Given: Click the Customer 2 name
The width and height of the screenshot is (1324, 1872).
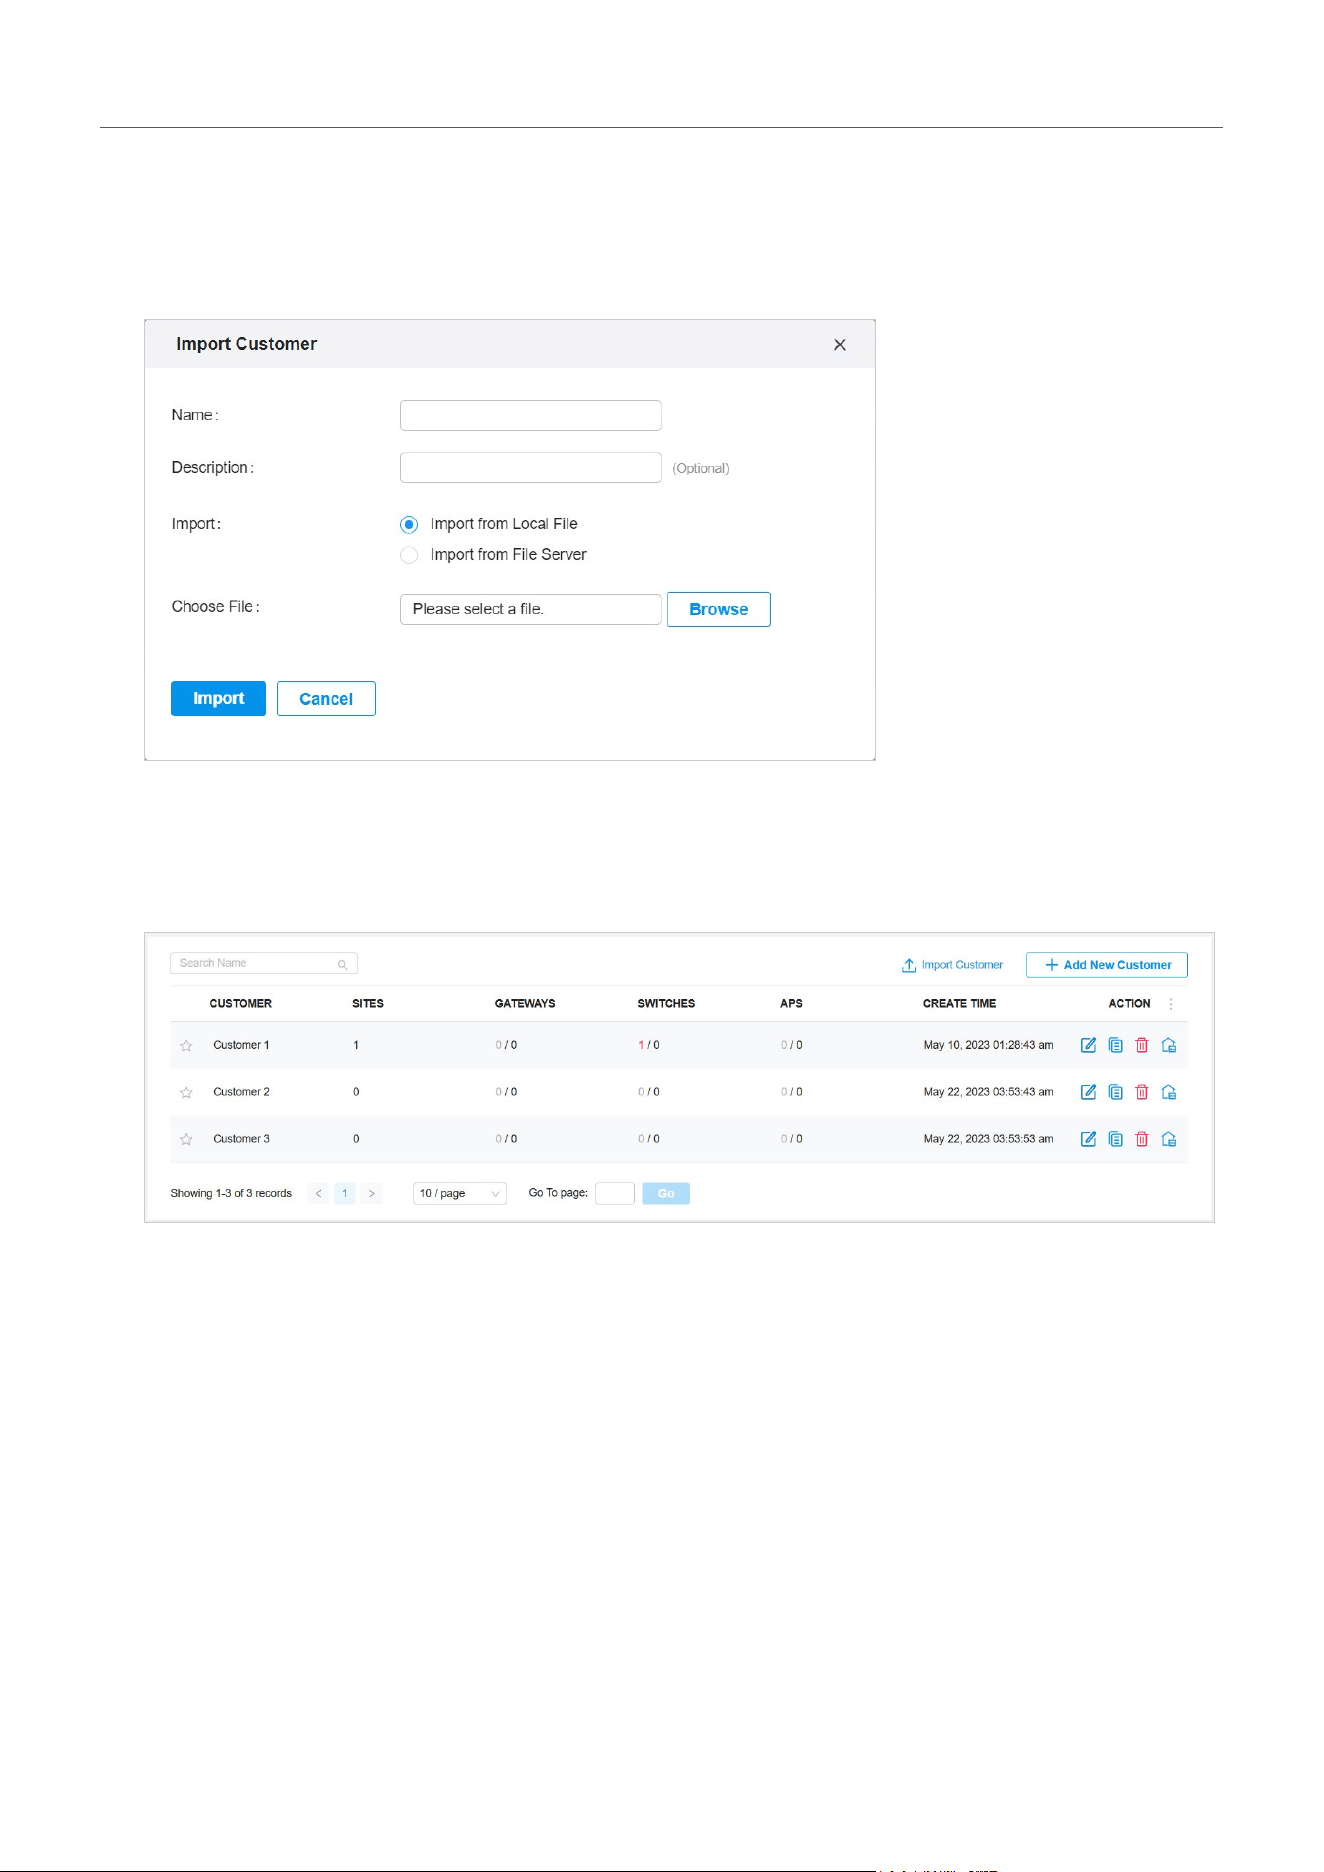Looking at the screenshot, I should [x=241, y=1092].
